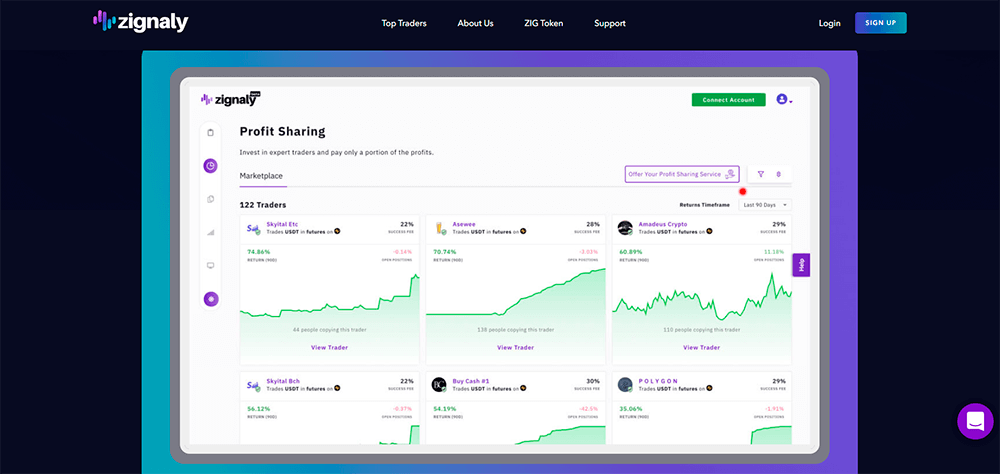Click the green Connect Account button
1000x474 pixels.
click(728, 100)
